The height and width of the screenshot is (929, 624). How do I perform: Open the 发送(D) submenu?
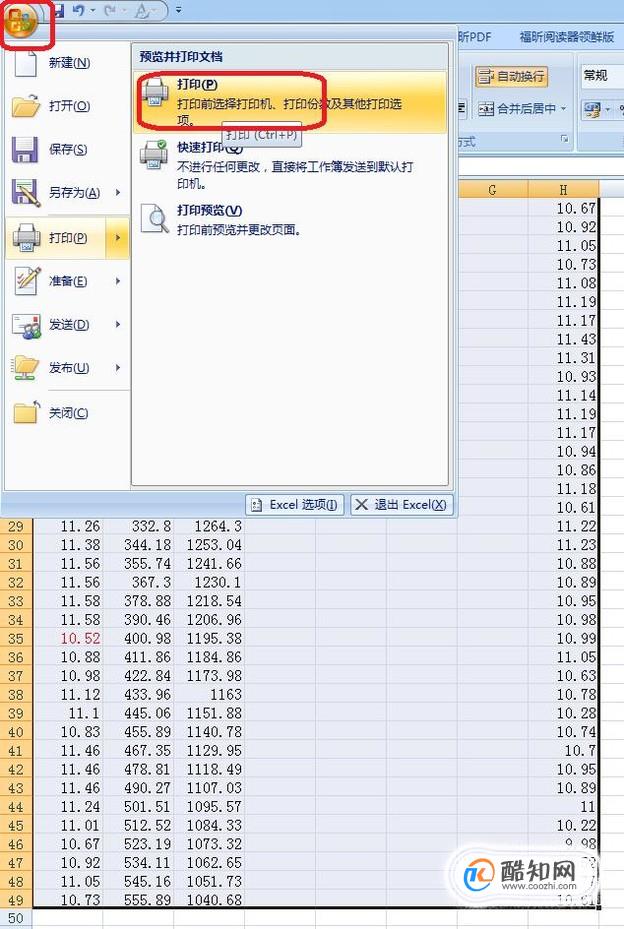click(67, 325)
